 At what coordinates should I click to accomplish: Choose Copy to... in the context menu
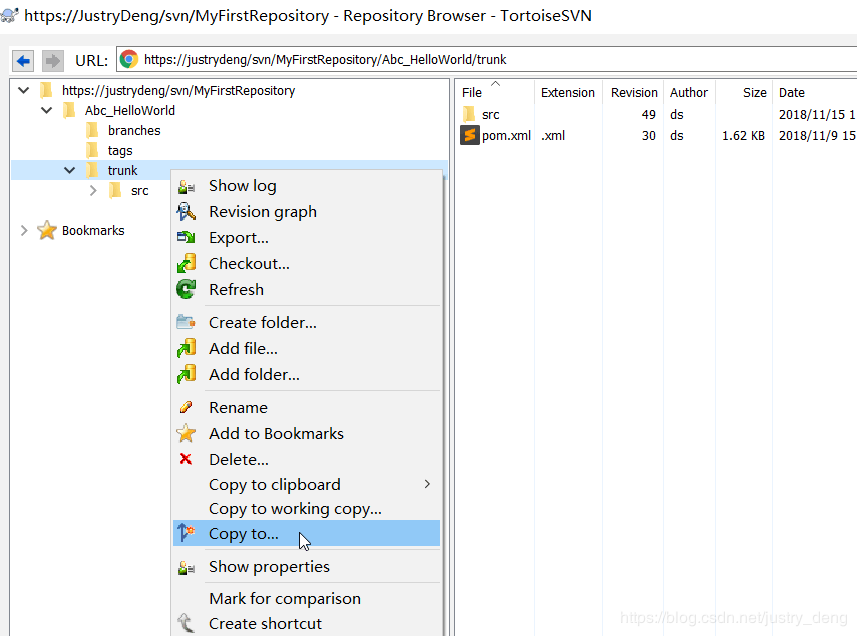[307, 533]
